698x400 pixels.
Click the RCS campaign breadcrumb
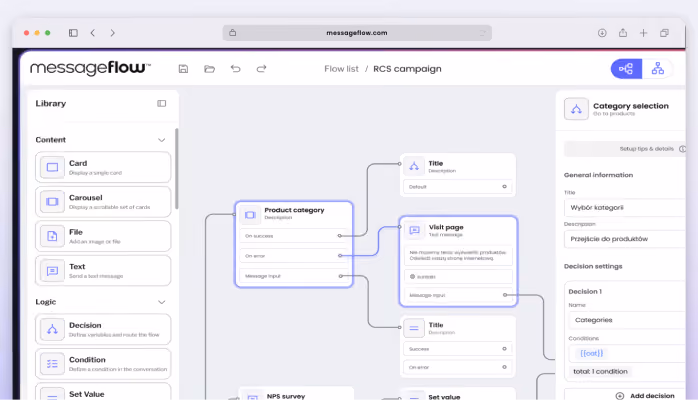[407, 69]
